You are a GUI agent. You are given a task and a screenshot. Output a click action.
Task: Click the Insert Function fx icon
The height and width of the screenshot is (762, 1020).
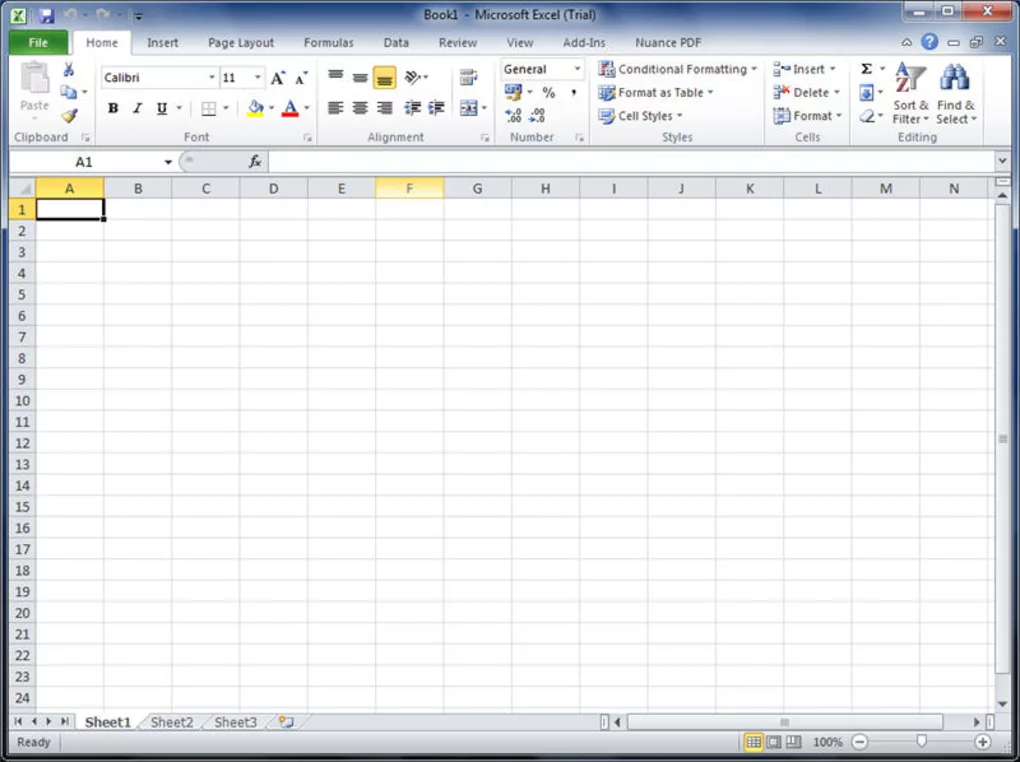point(255,161)
